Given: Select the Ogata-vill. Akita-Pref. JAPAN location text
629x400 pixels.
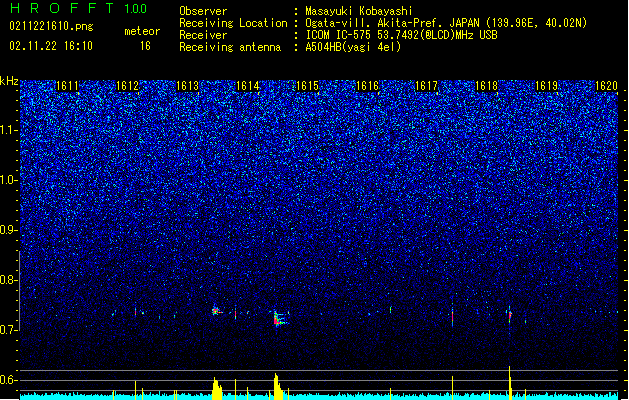Looking at the screenshot, I should [446, 23].
